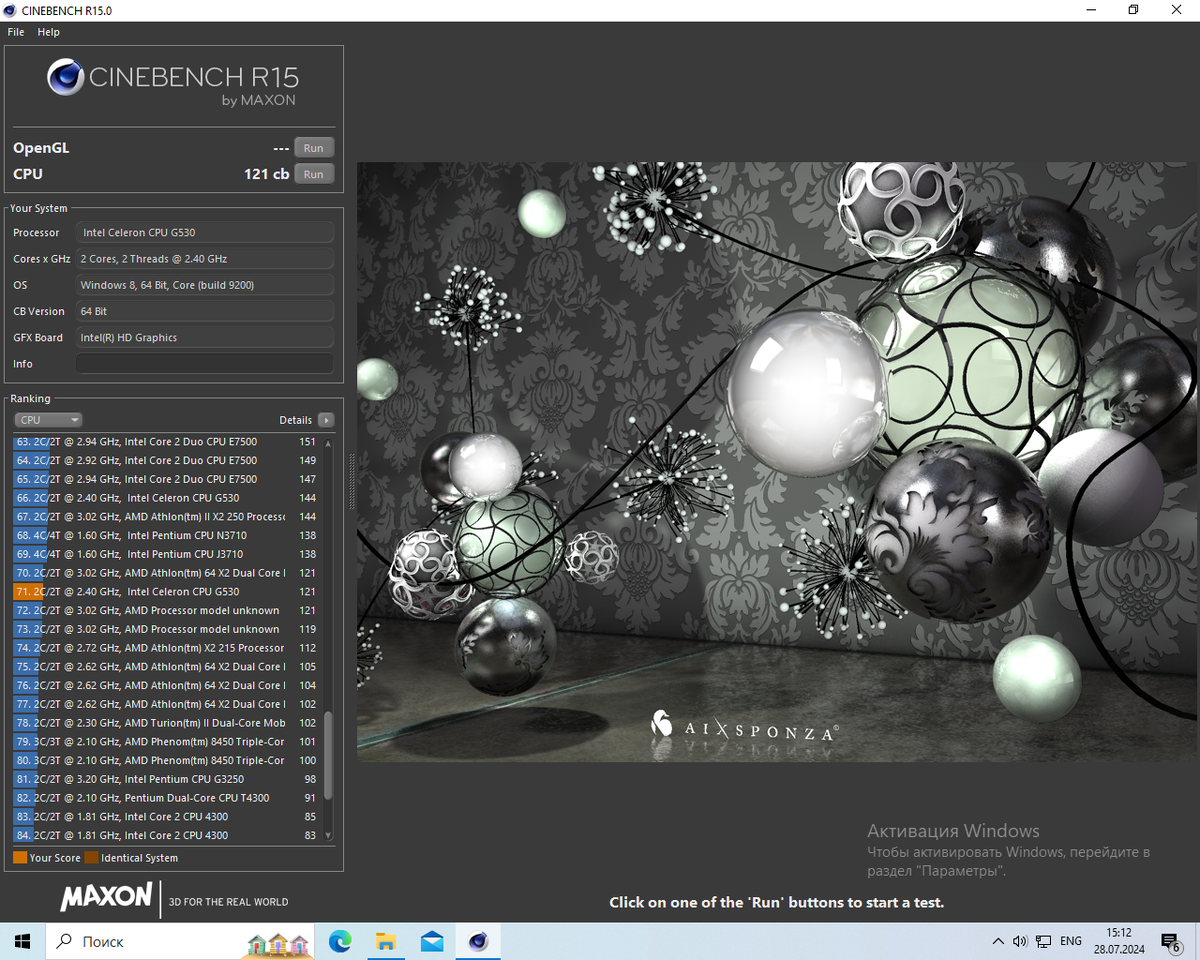This screenshot has height=960, width=1200.
Task: Select rank 67 AMD Athlon II X2 250 row
Action: click(168, 517)
